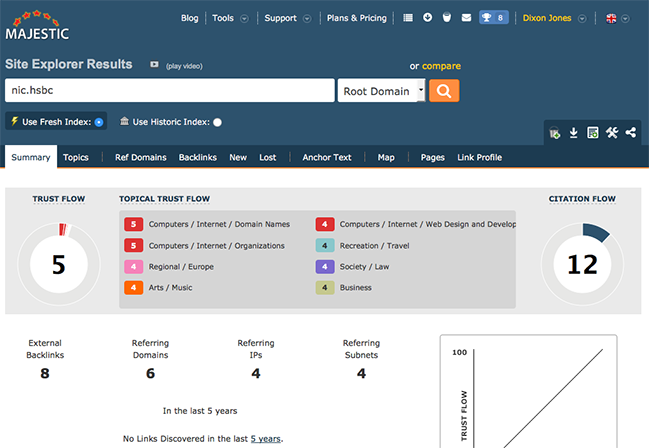
Task: Select Use Historic Index radio button
Action: click(217, 122)
